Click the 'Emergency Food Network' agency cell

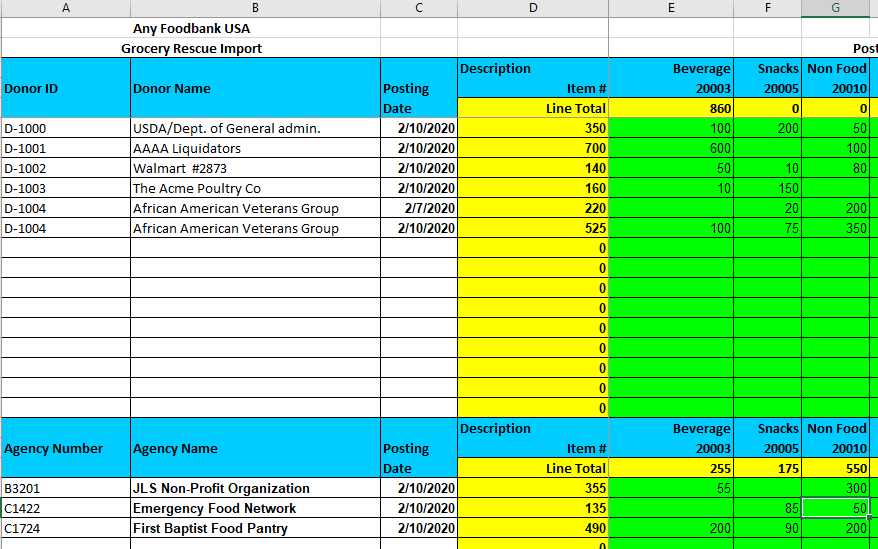point(255,508)
